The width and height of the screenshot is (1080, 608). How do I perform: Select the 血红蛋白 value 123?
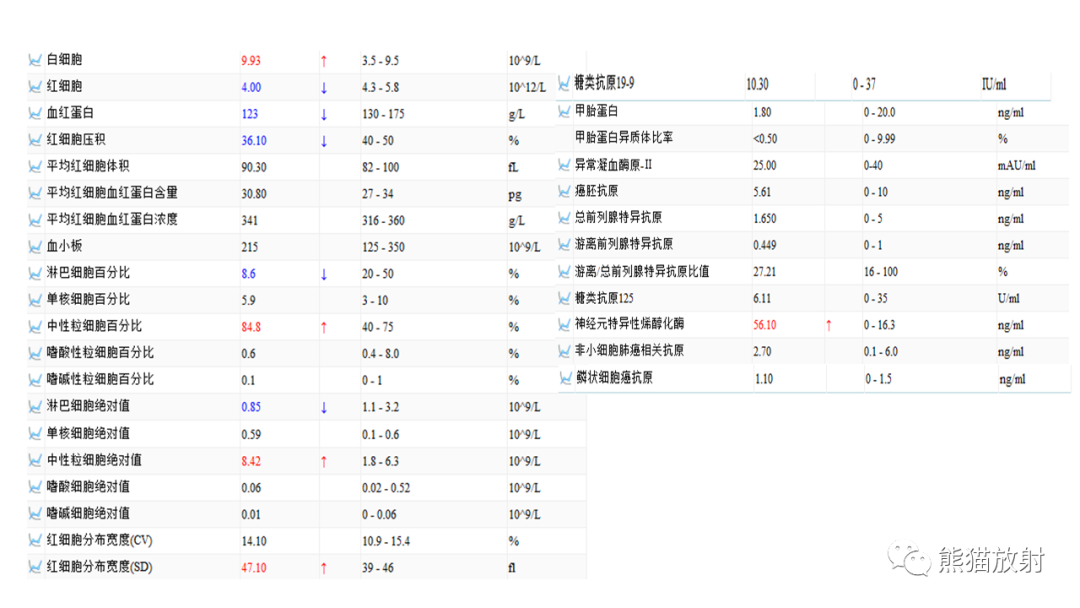(249, 114)
